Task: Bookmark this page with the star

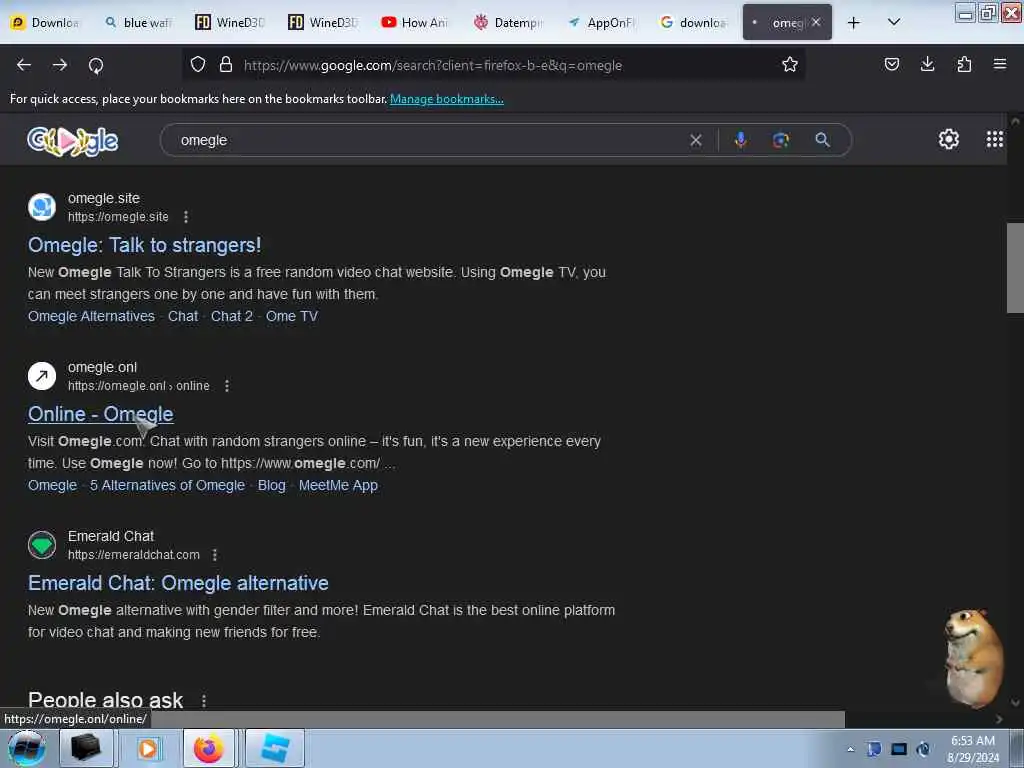Action: tap(790, 64)
